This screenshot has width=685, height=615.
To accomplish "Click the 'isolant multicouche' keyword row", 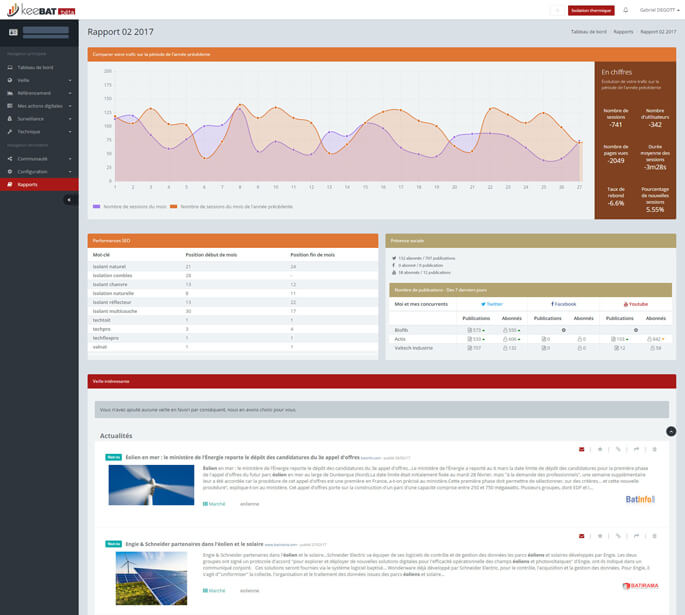I will click(x=233, y=311).
